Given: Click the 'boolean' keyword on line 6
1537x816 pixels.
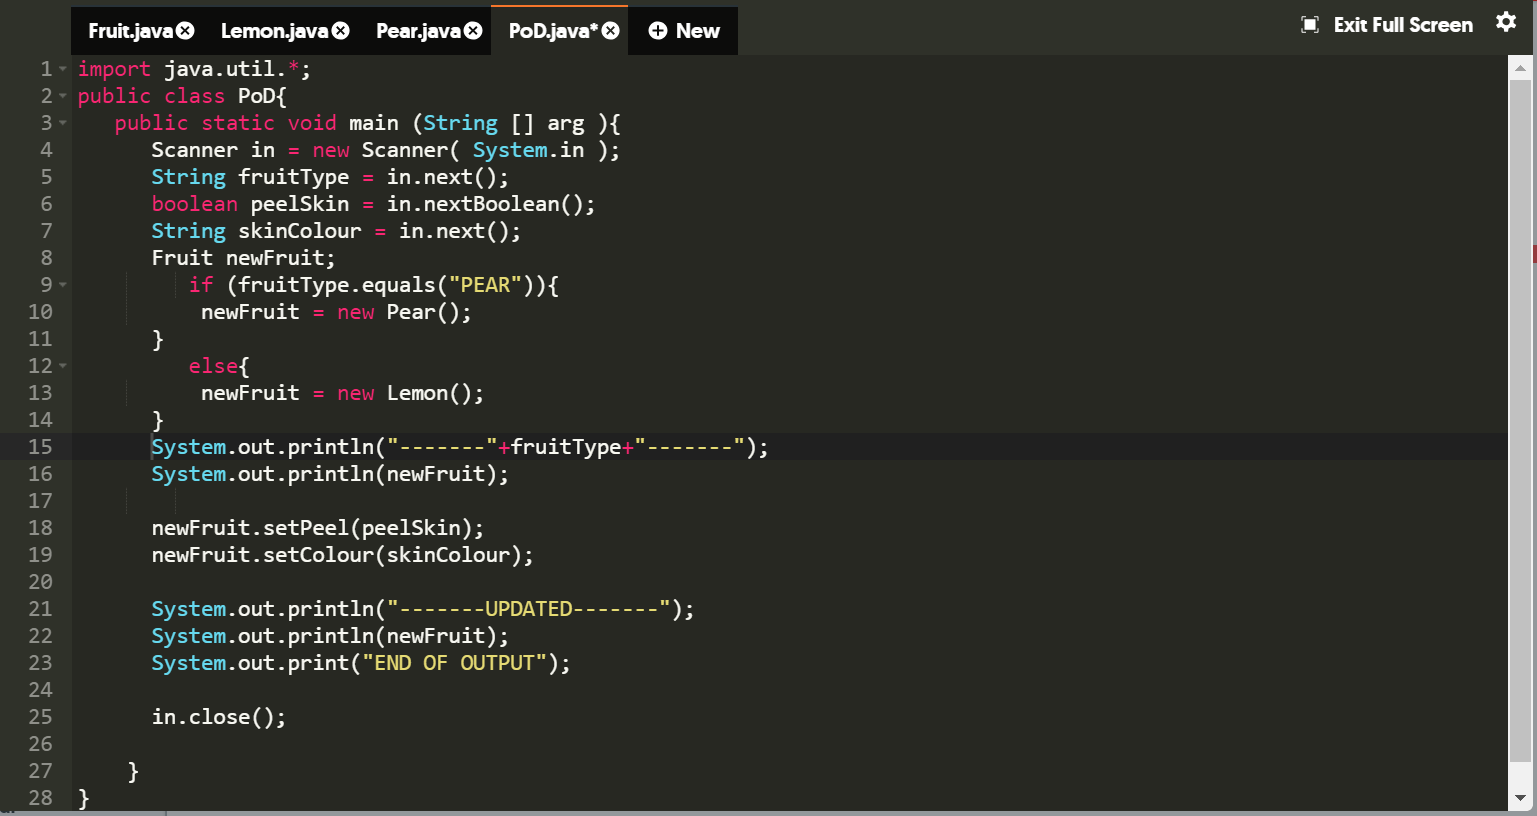Looking at the screenshot, I should [x=195, y=204].
